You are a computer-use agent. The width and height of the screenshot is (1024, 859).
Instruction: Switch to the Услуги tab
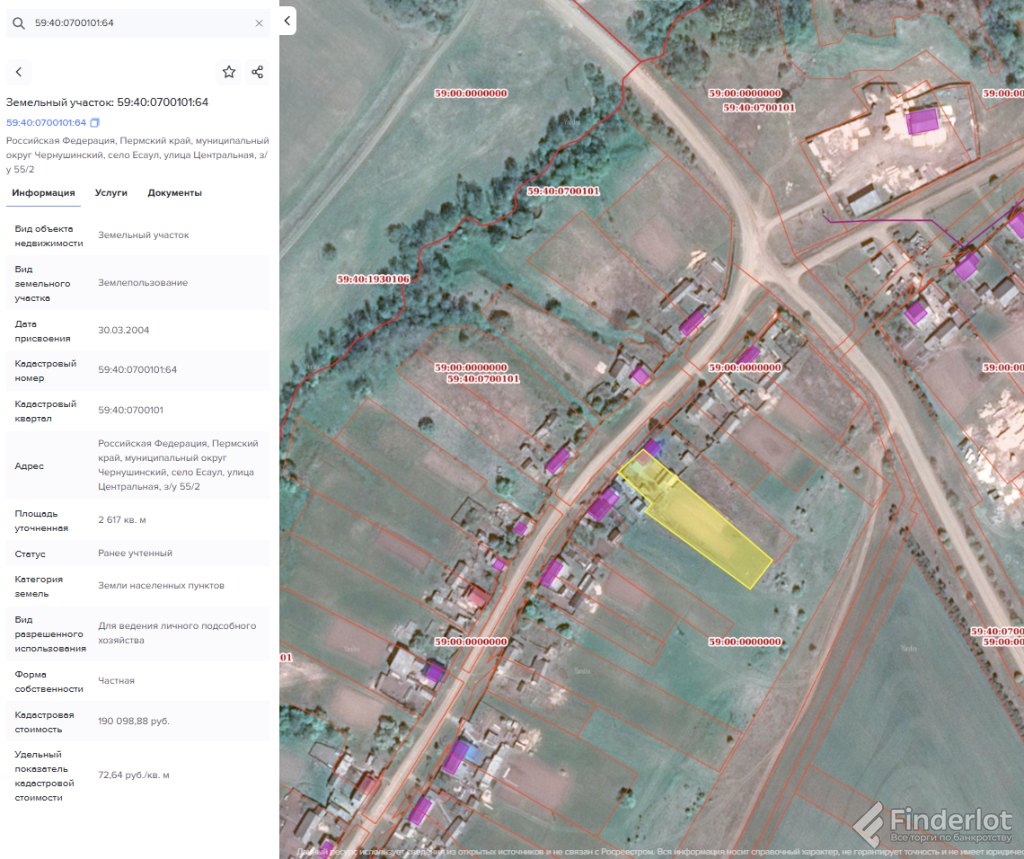point(111,193)
